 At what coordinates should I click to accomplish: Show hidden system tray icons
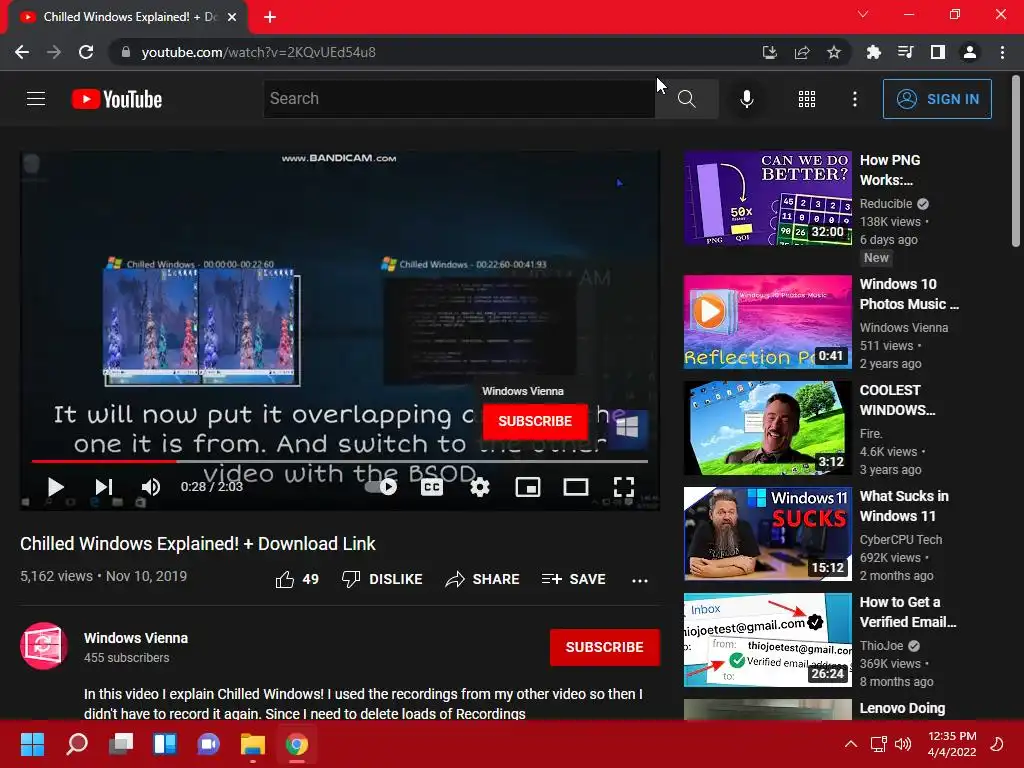pos(850,744)
